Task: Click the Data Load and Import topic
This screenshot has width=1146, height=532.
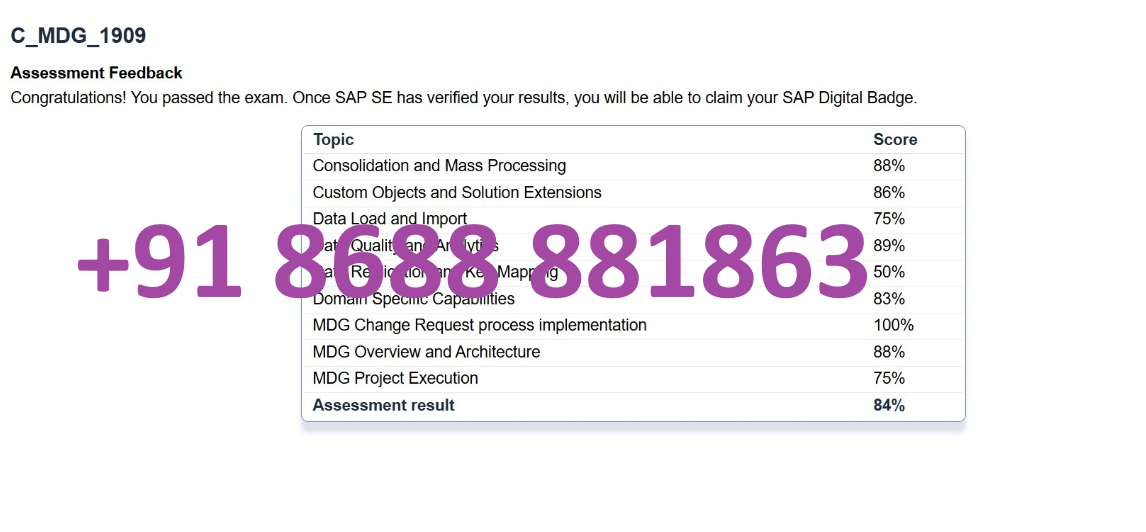Action: [x=390, y=218]
